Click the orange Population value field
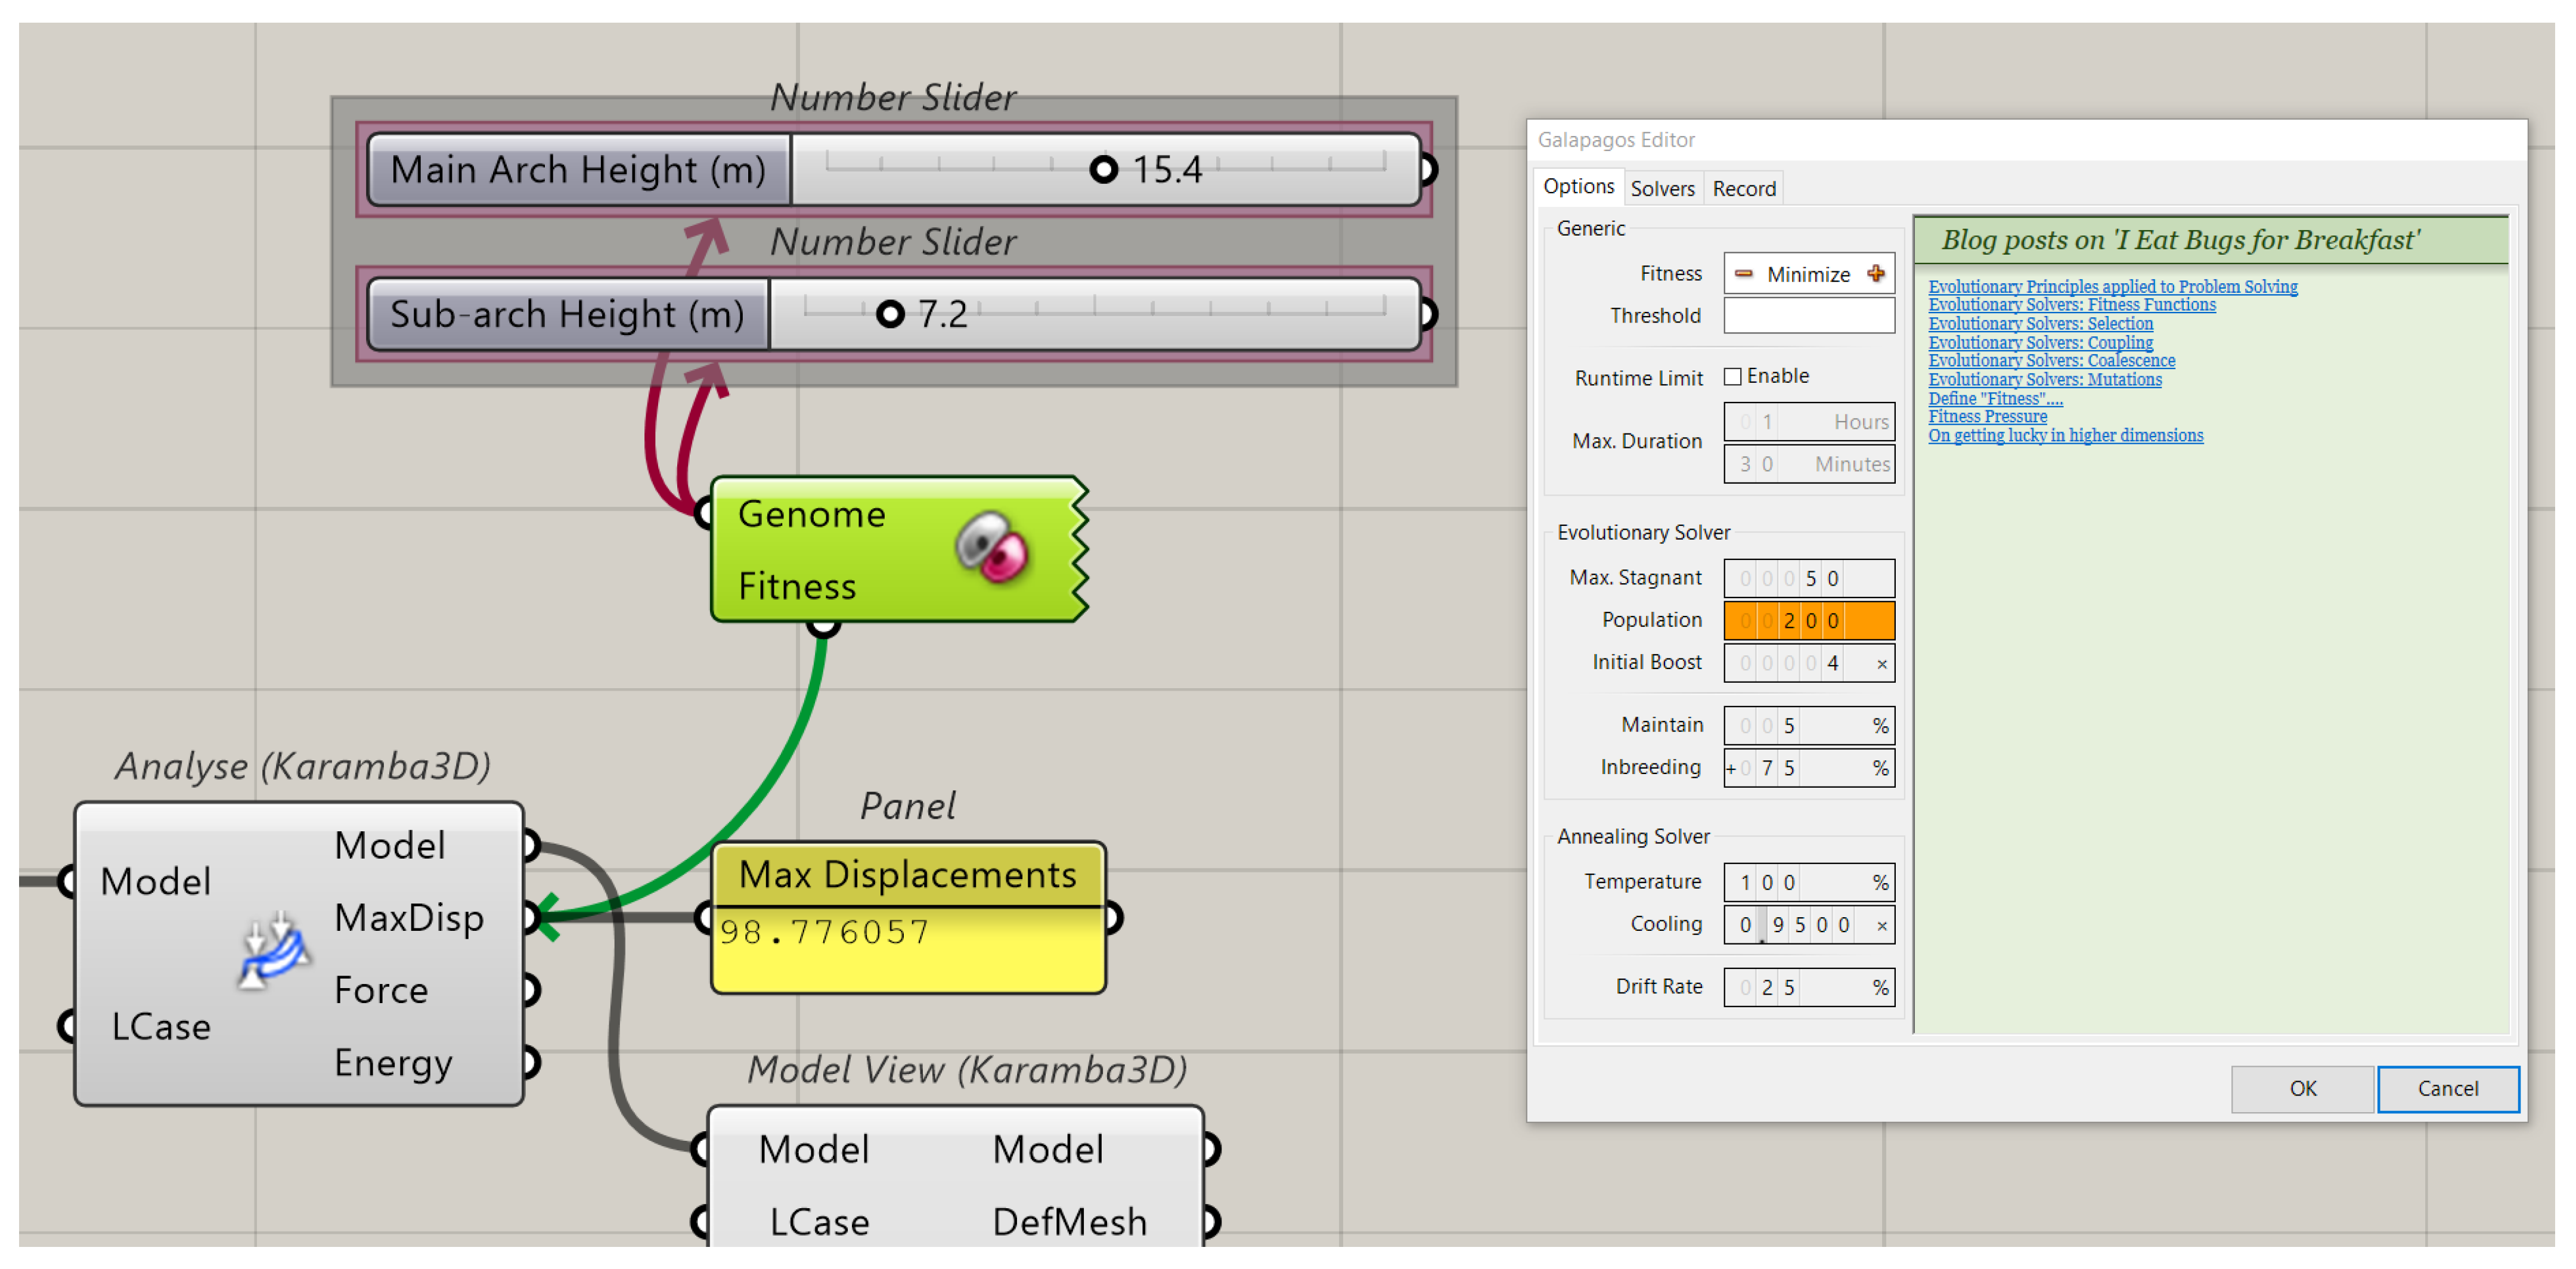This screenshot has width=2576, height=1269. [1808, 621]
